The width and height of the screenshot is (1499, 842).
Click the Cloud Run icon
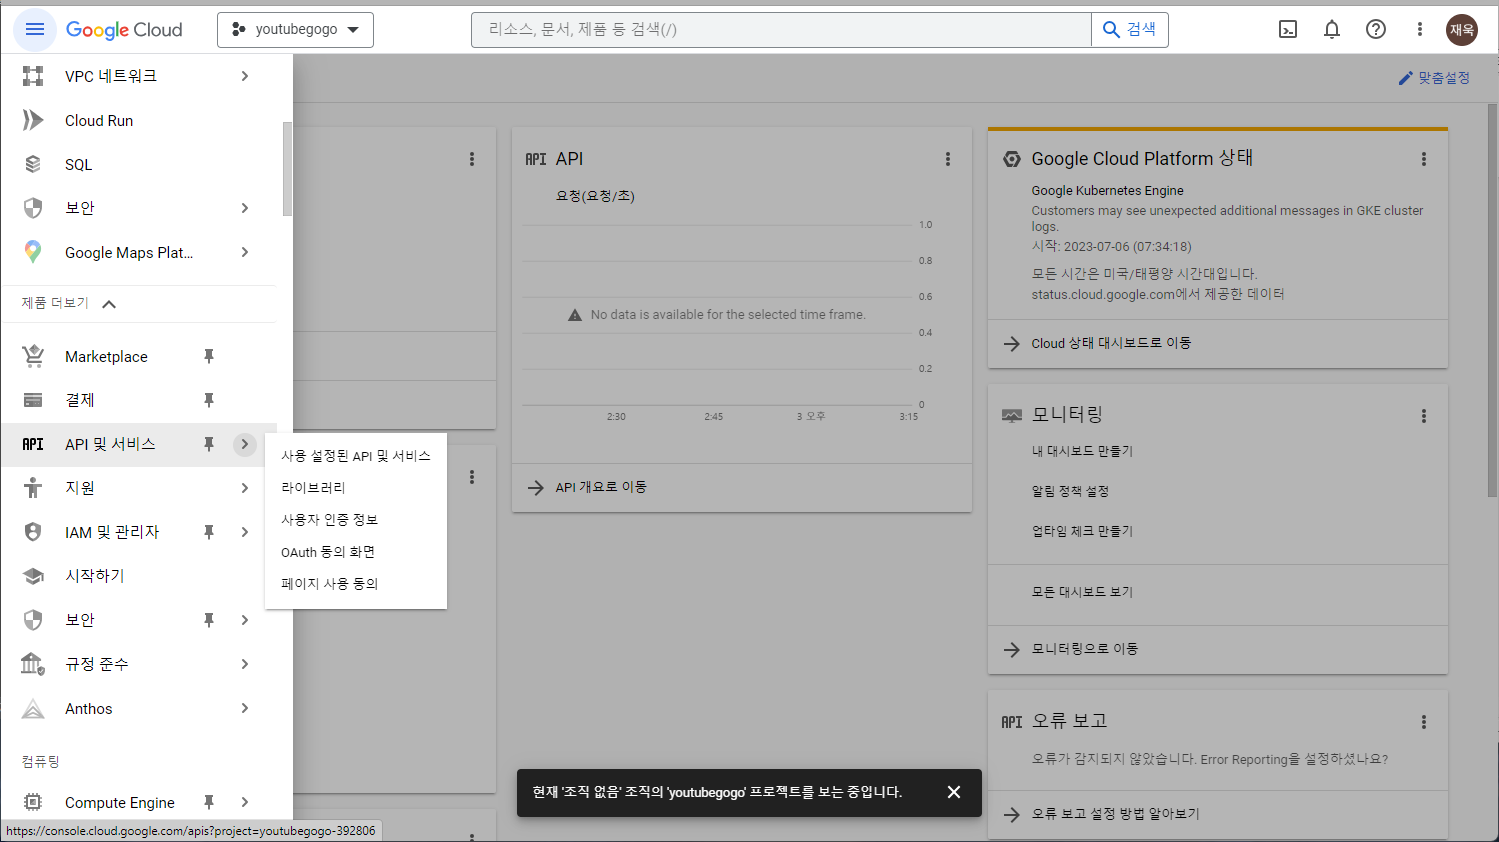(33, 120)
